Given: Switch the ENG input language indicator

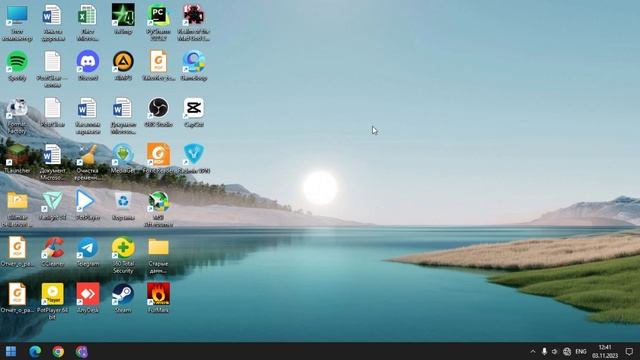Looking at the screenshot, I should click(x=581, y=351).
